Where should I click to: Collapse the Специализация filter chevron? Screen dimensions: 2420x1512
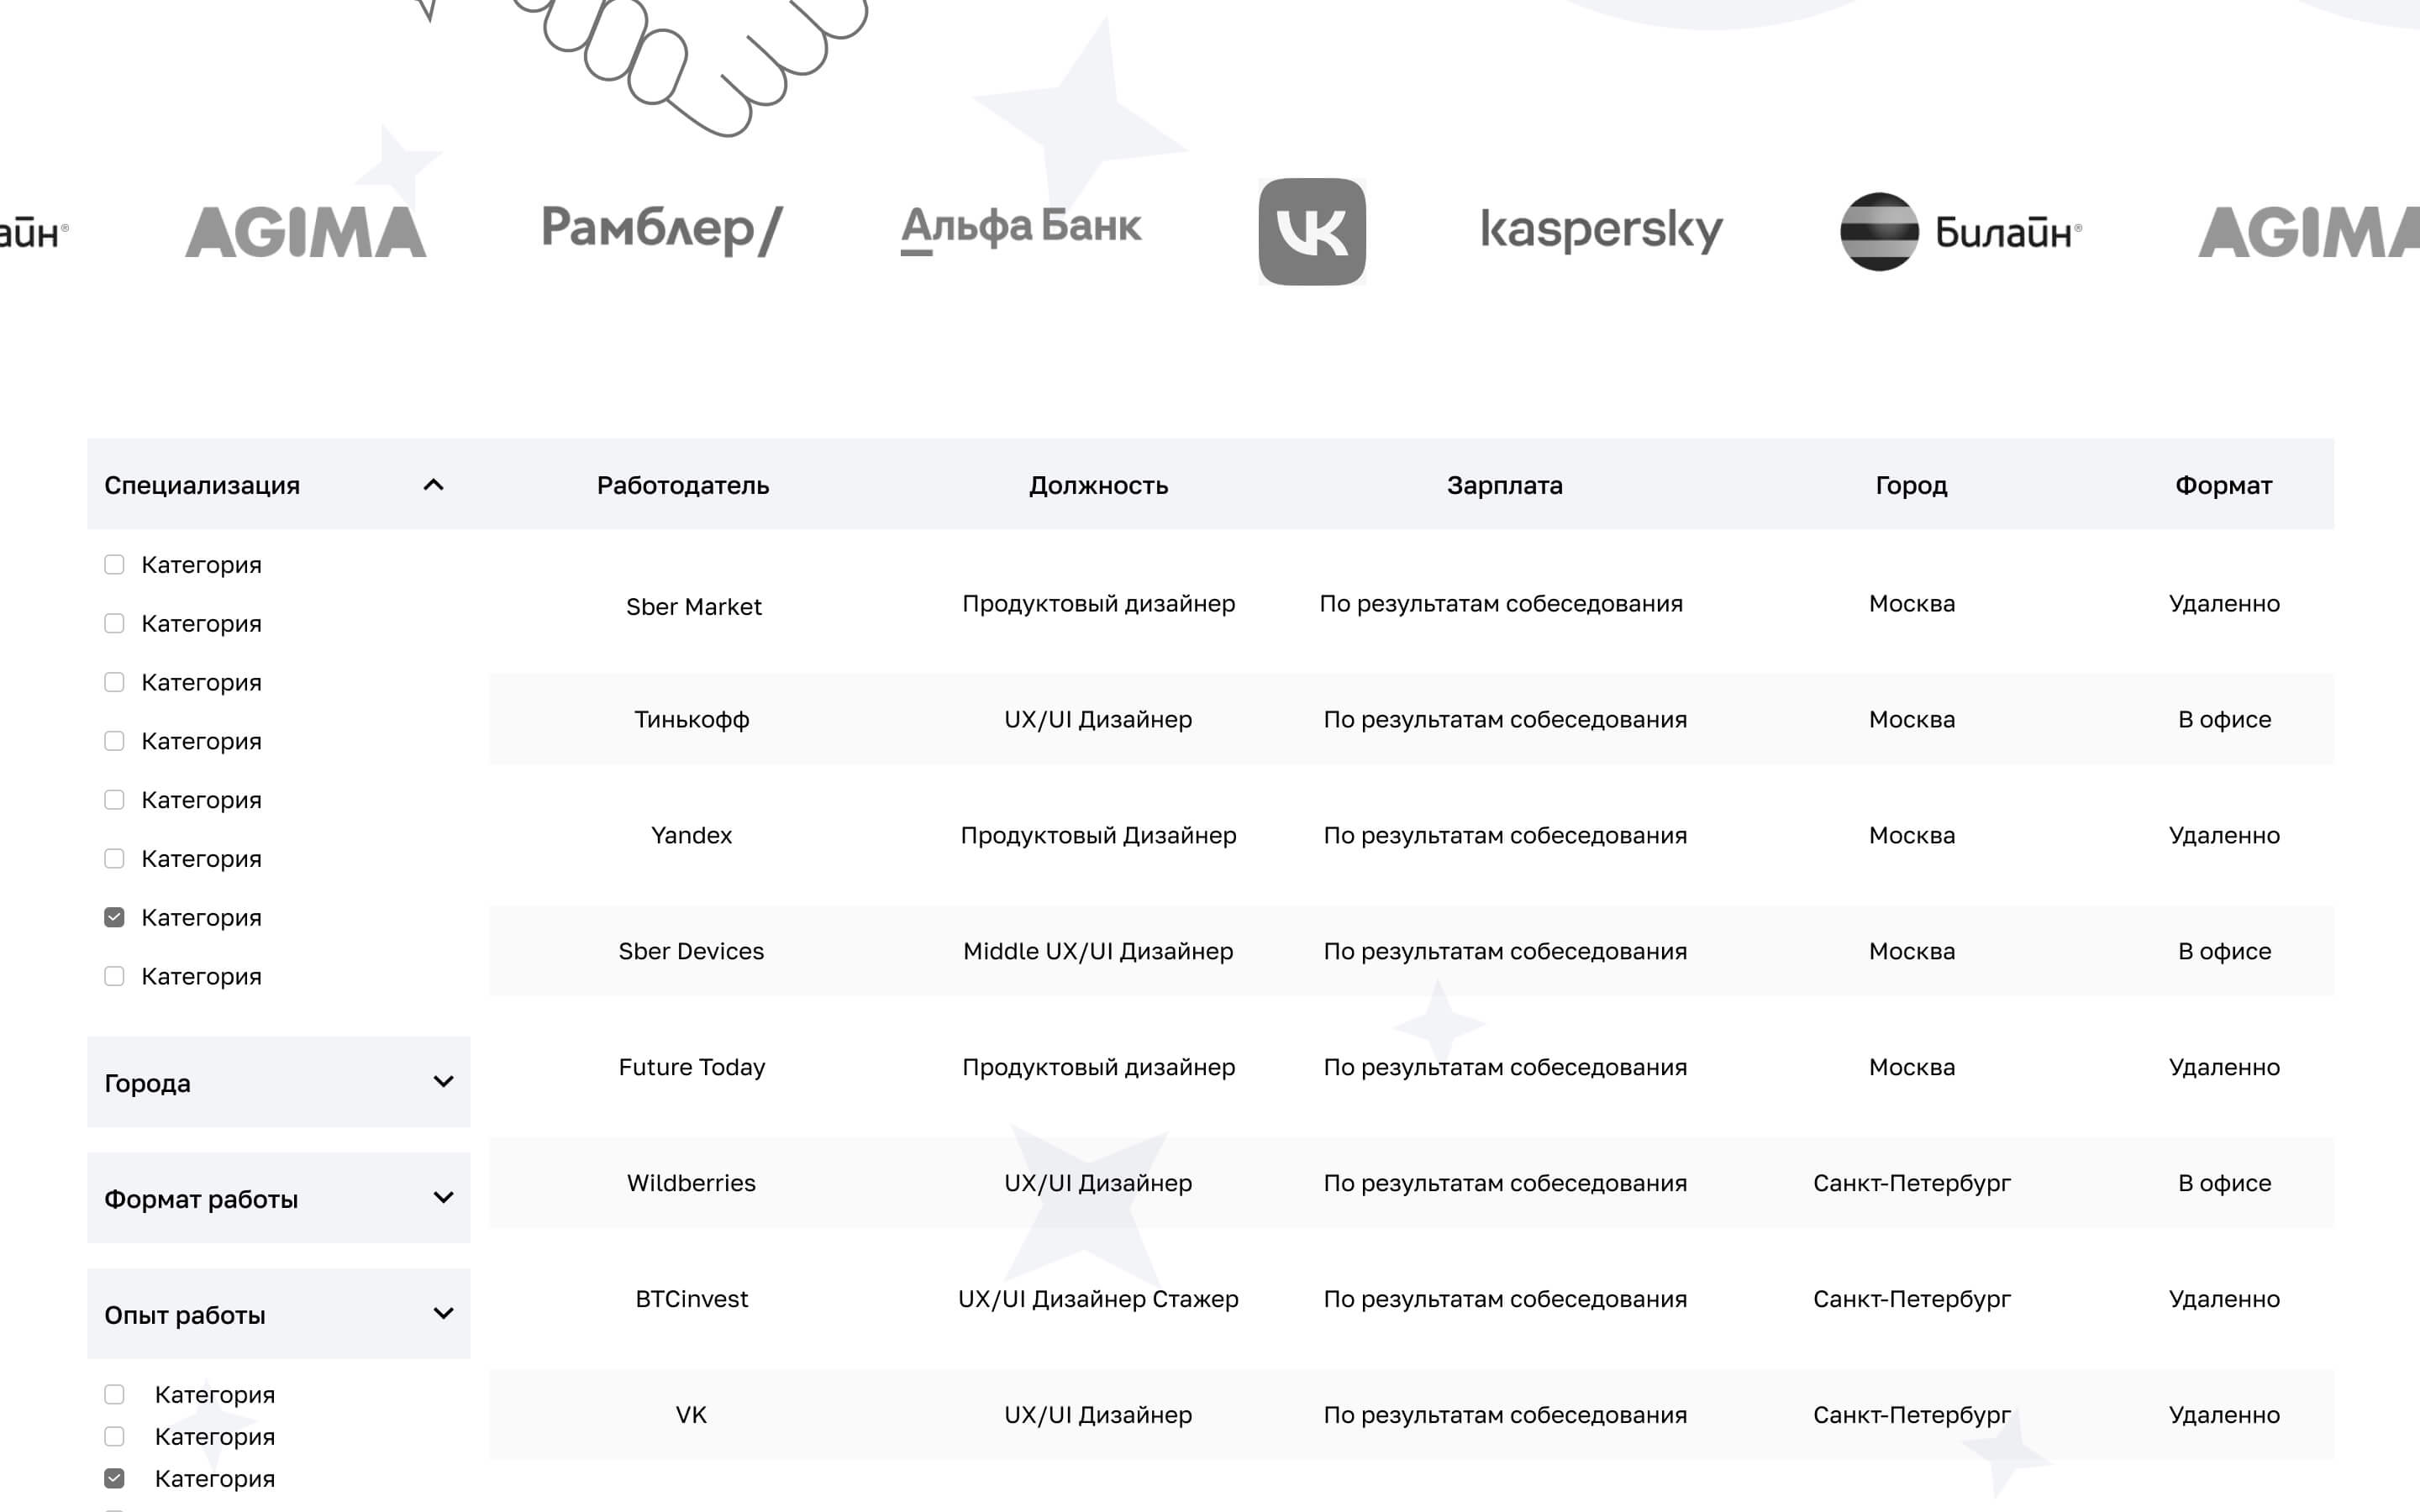433,485
